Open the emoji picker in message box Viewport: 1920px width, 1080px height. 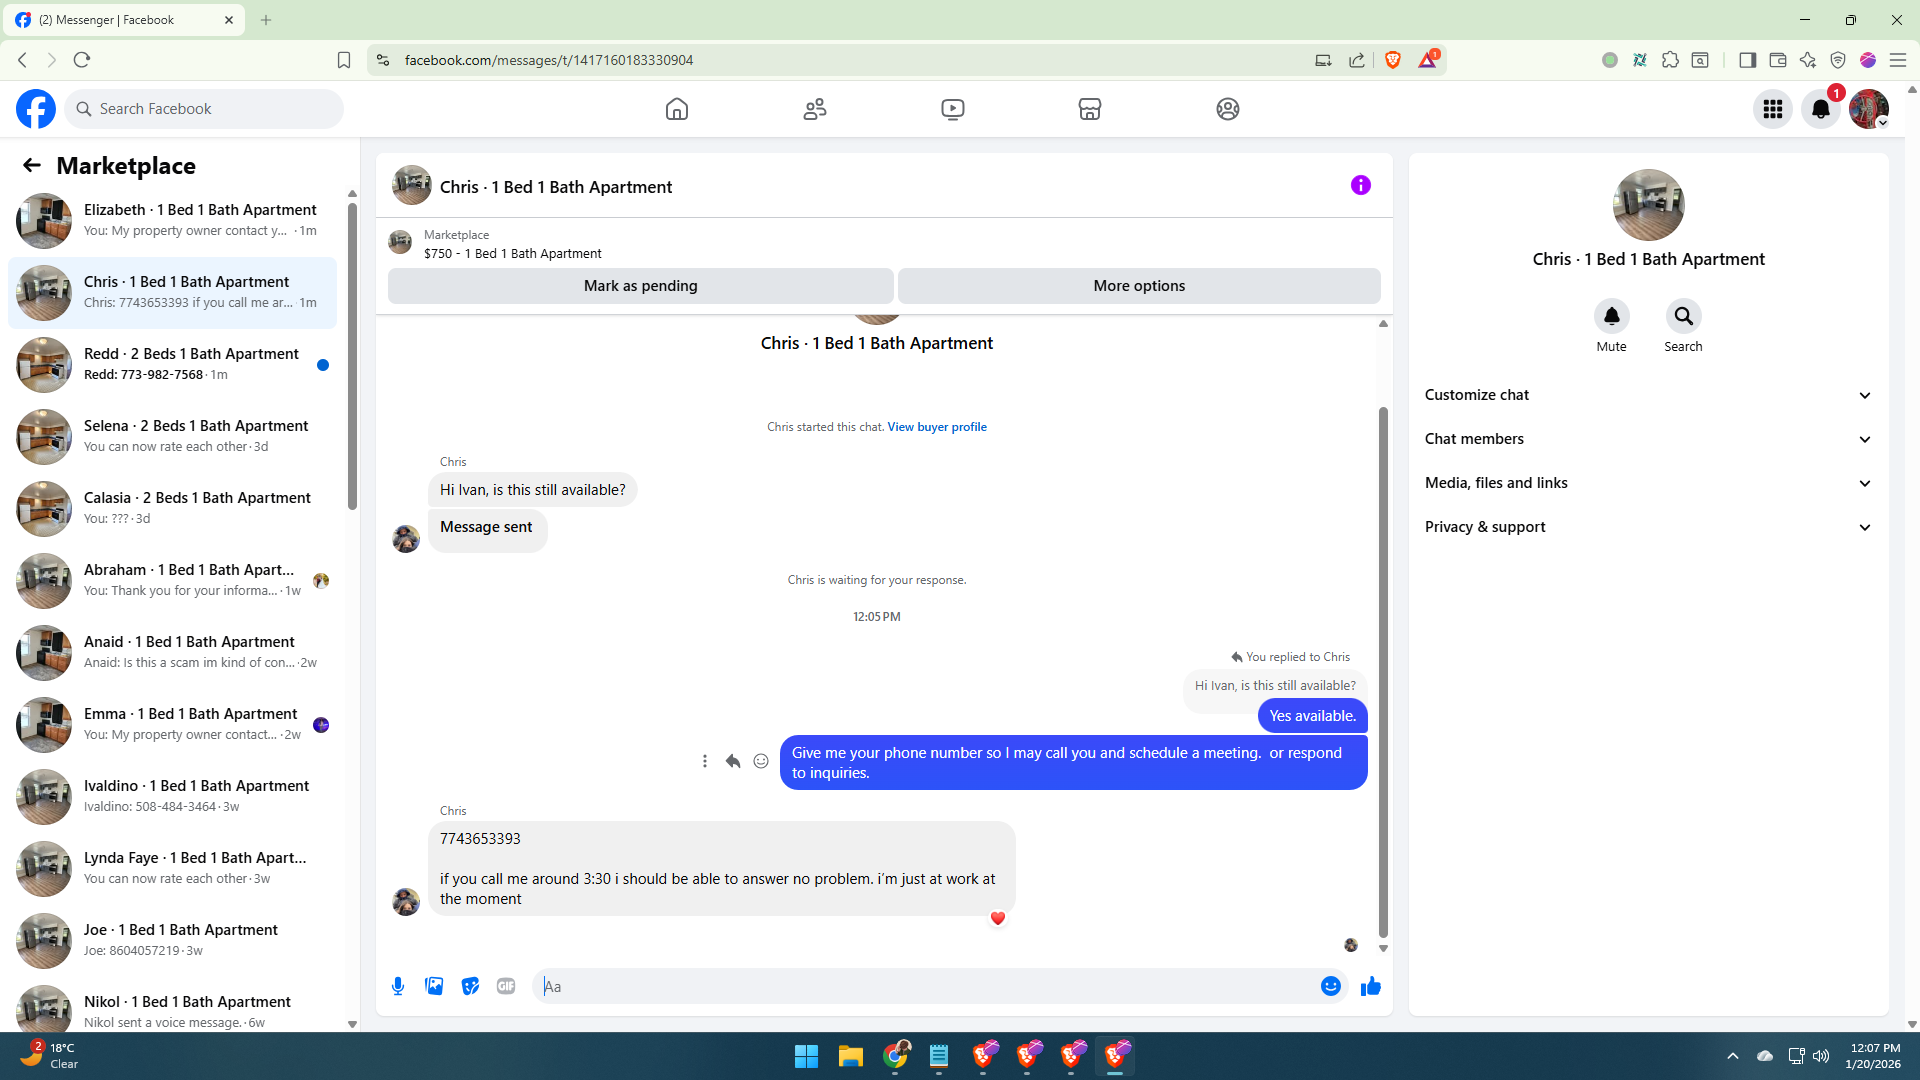[1330, 986]
